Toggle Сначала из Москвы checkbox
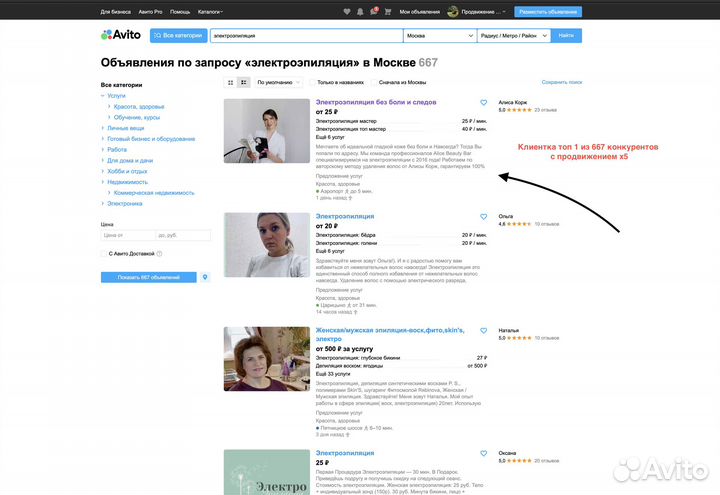Screen dimensions: 720x495 click(x=374, y=82)
